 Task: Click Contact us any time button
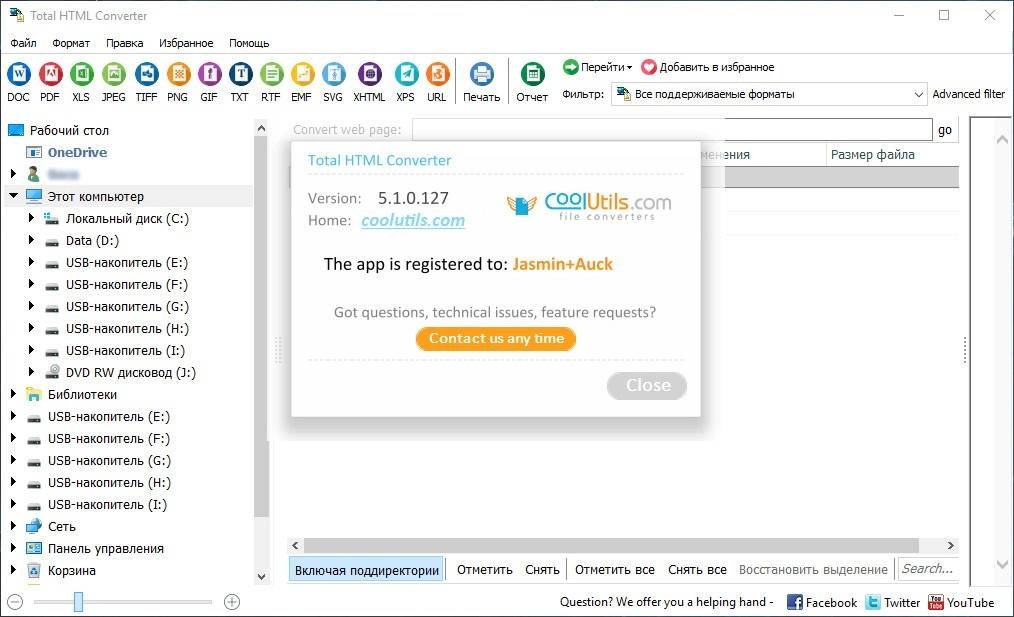pyautogui.click(x=496, y=339)
